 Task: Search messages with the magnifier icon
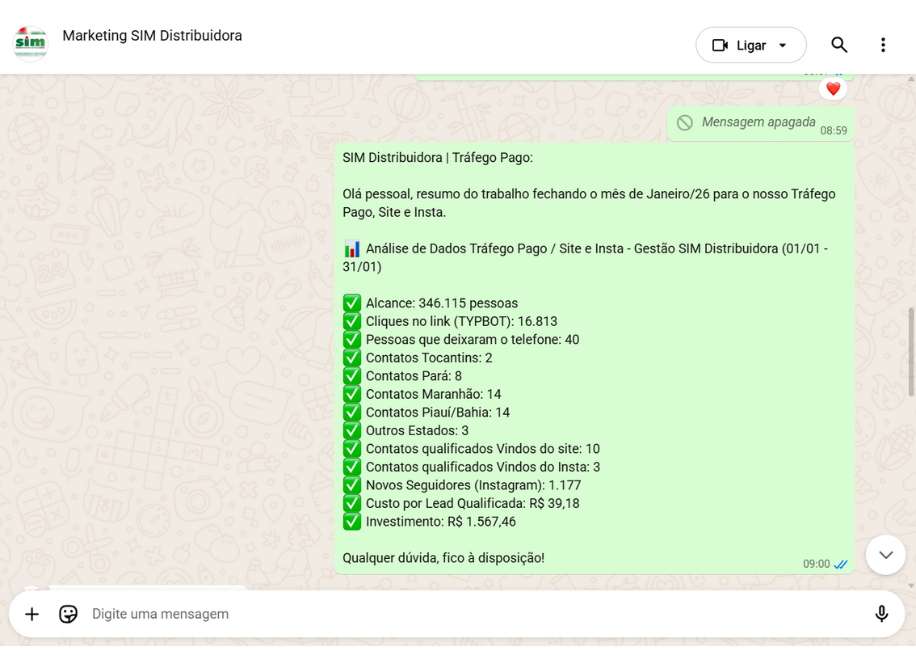(x=839, y=45)
